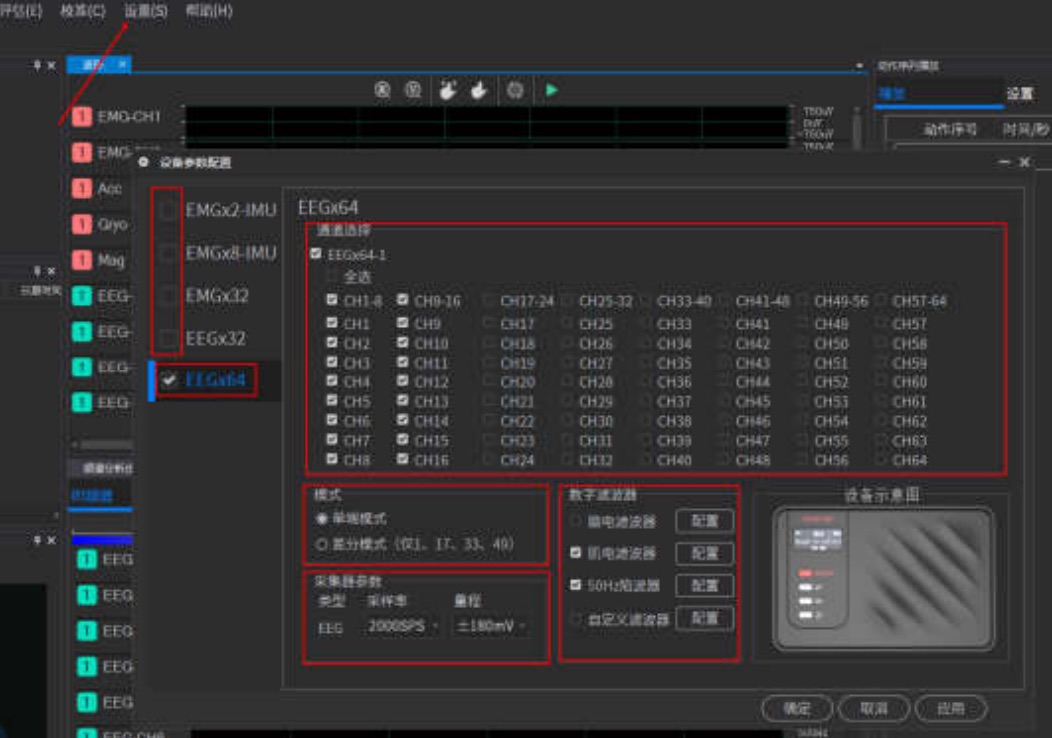Uncheck channel CH16
The height and width of the screenshot is (738, 1052).
coord(403,459)
